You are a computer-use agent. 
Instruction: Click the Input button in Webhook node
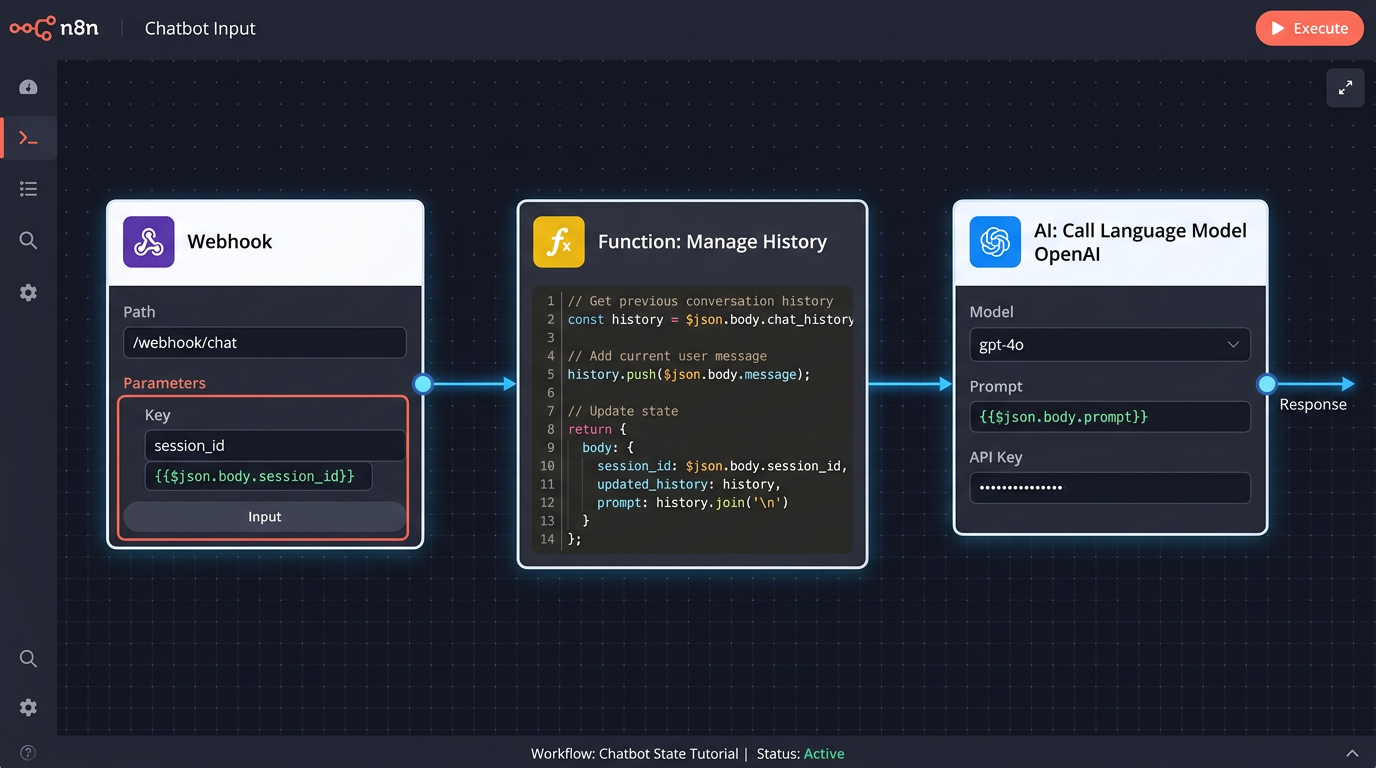pyautogui.click(x=265, y=517)
